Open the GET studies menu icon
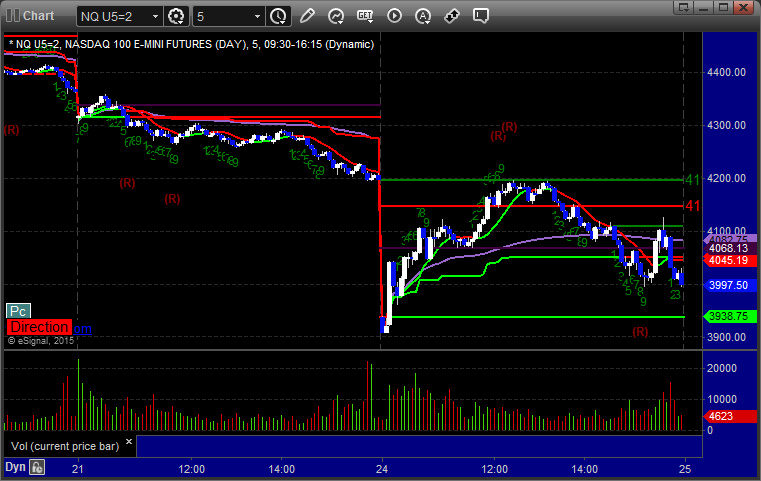Image resolution: width=761 pixels, height=481 pixels. coord(365,16)
